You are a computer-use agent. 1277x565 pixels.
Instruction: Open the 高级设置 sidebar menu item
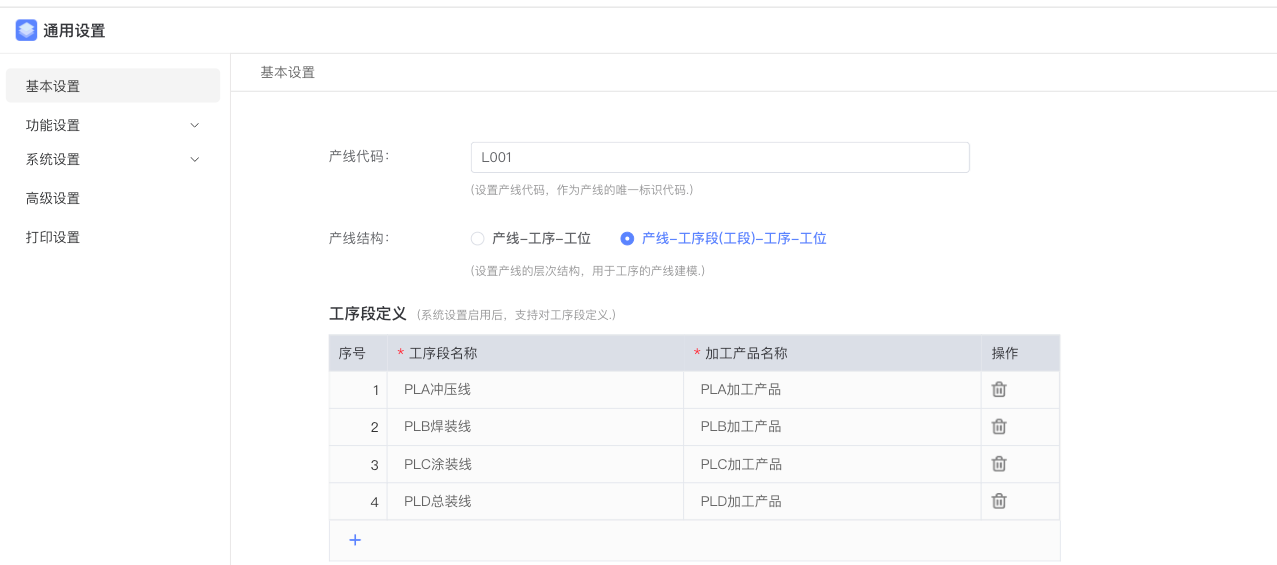coord(53,198)
